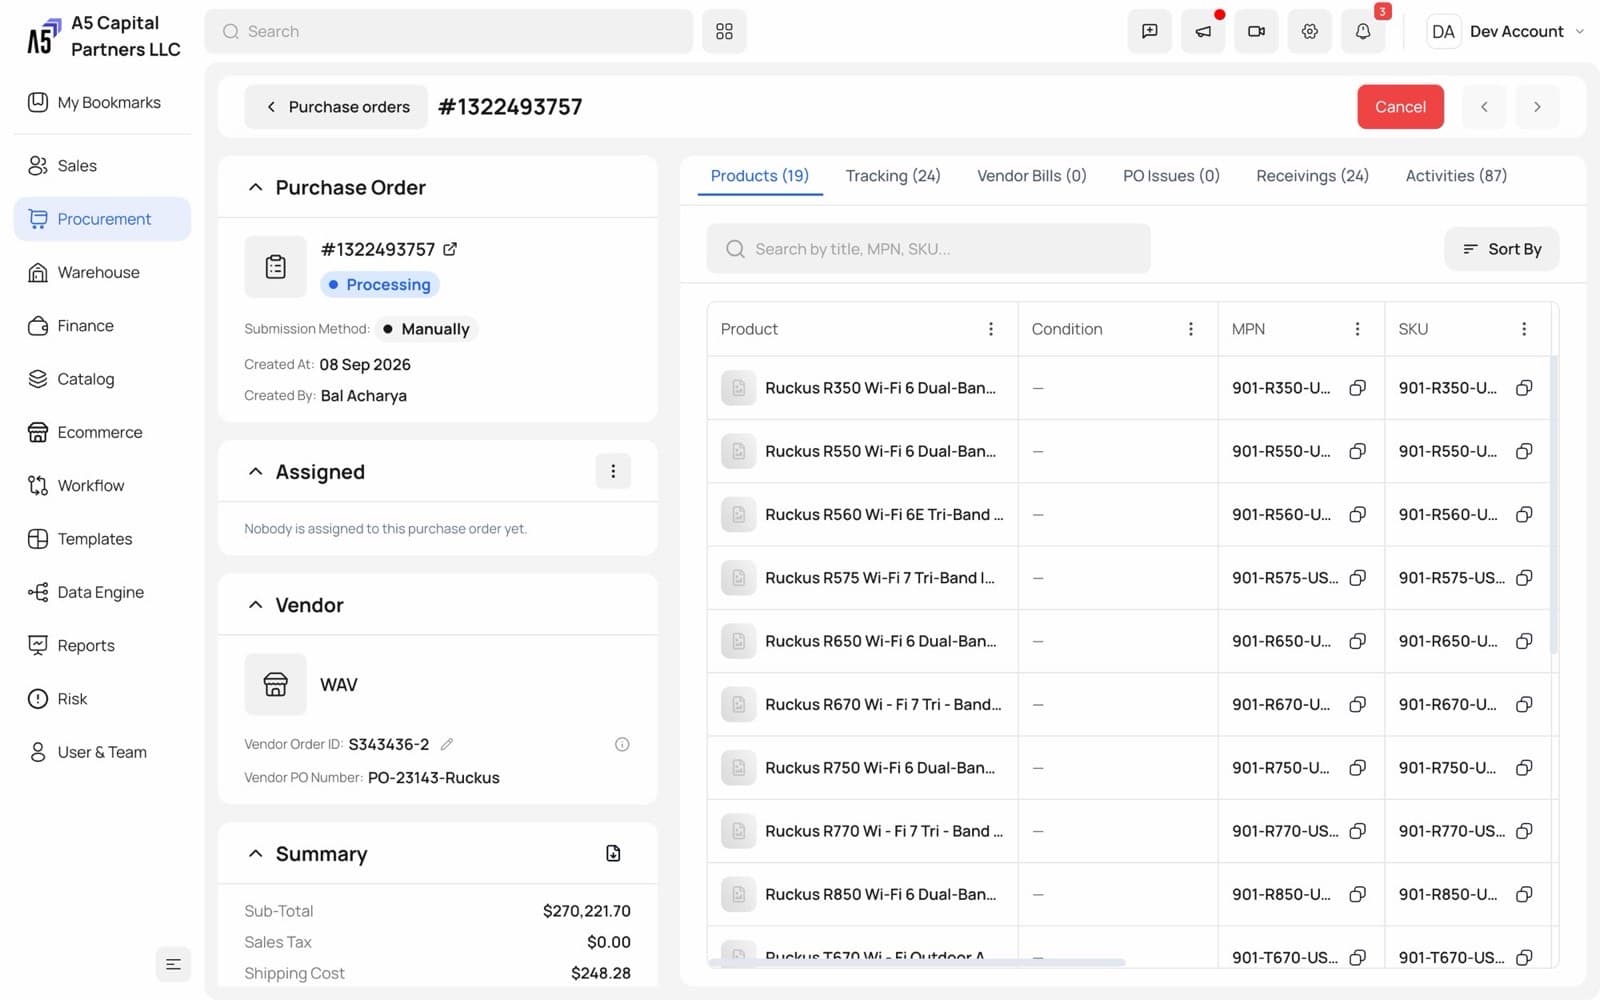The width and height of the screenshot is (1600, 1000).
Task: Click the horizontal scrollbar under the products table
Action: click(x=917, y=962)
